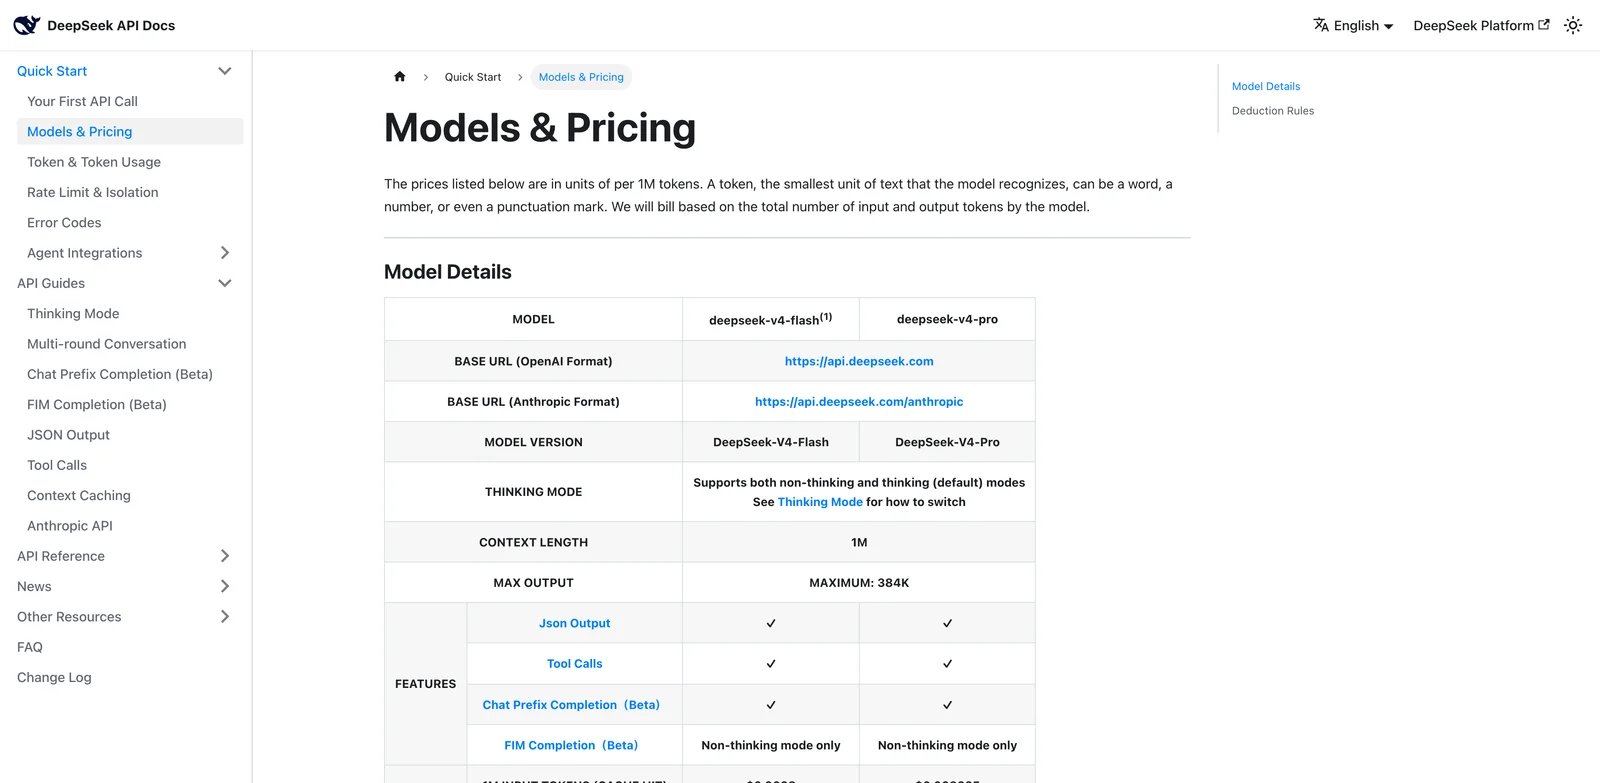
Task: Open Json Output feature link in table
Action: tap(574, 623)
